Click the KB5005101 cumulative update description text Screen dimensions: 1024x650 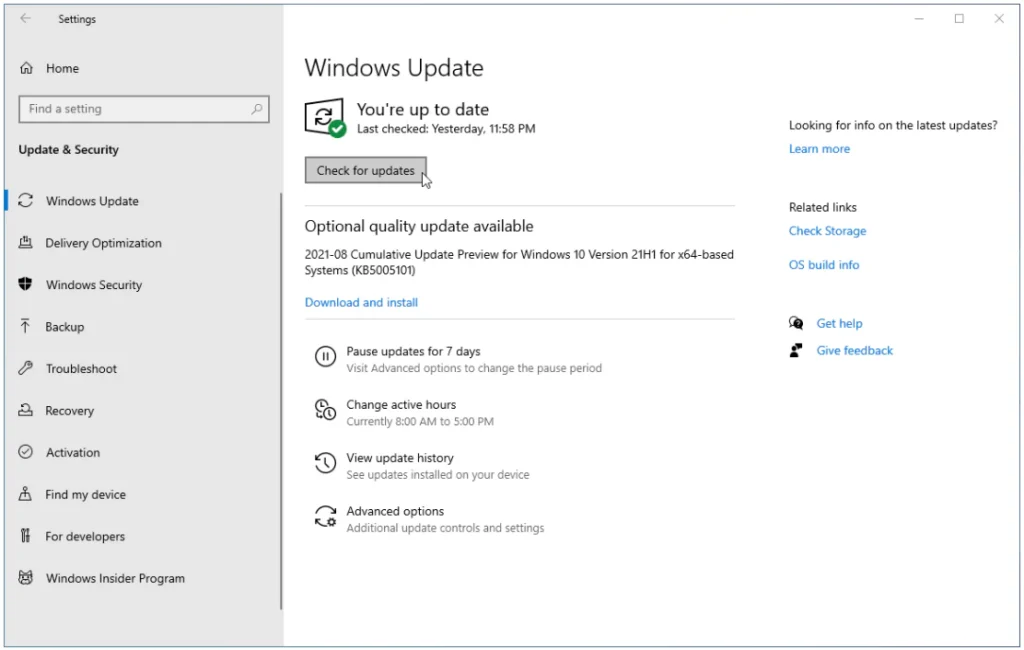point(519,262)
